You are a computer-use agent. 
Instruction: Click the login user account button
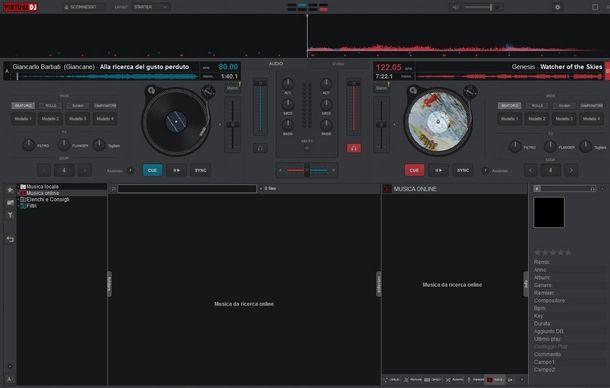click(x=83, y=7)
